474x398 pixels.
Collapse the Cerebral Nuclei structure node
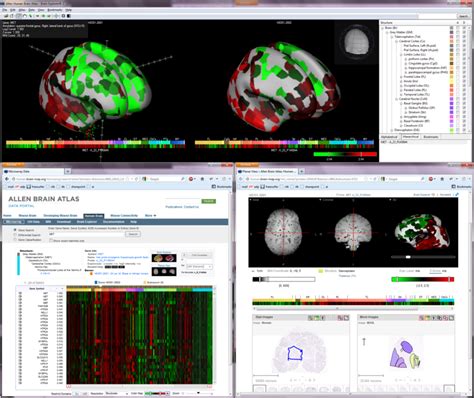click(397, 99)
